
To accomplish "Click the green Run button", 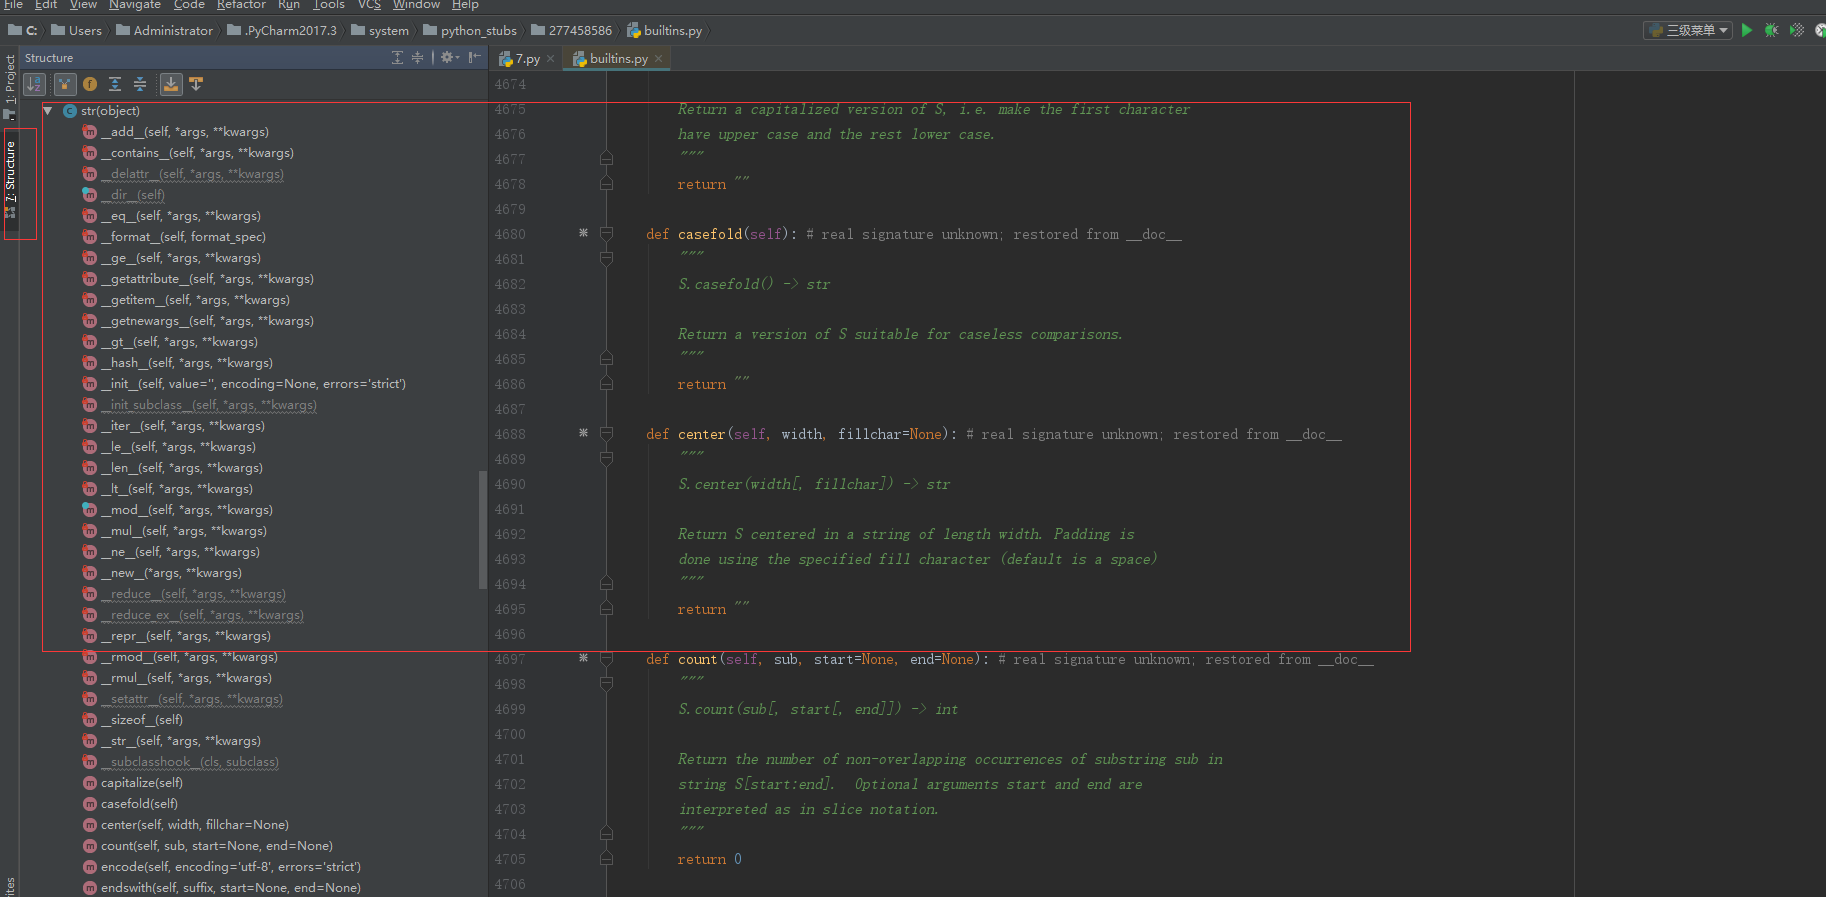I will (x=1746, y=30).
